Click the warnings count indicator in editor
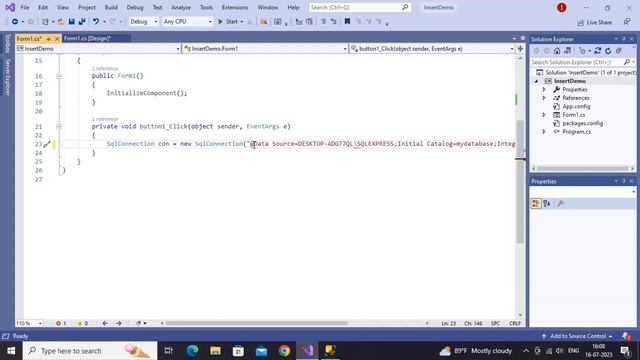This screenshot has width=640, height=360. [83, 323]
